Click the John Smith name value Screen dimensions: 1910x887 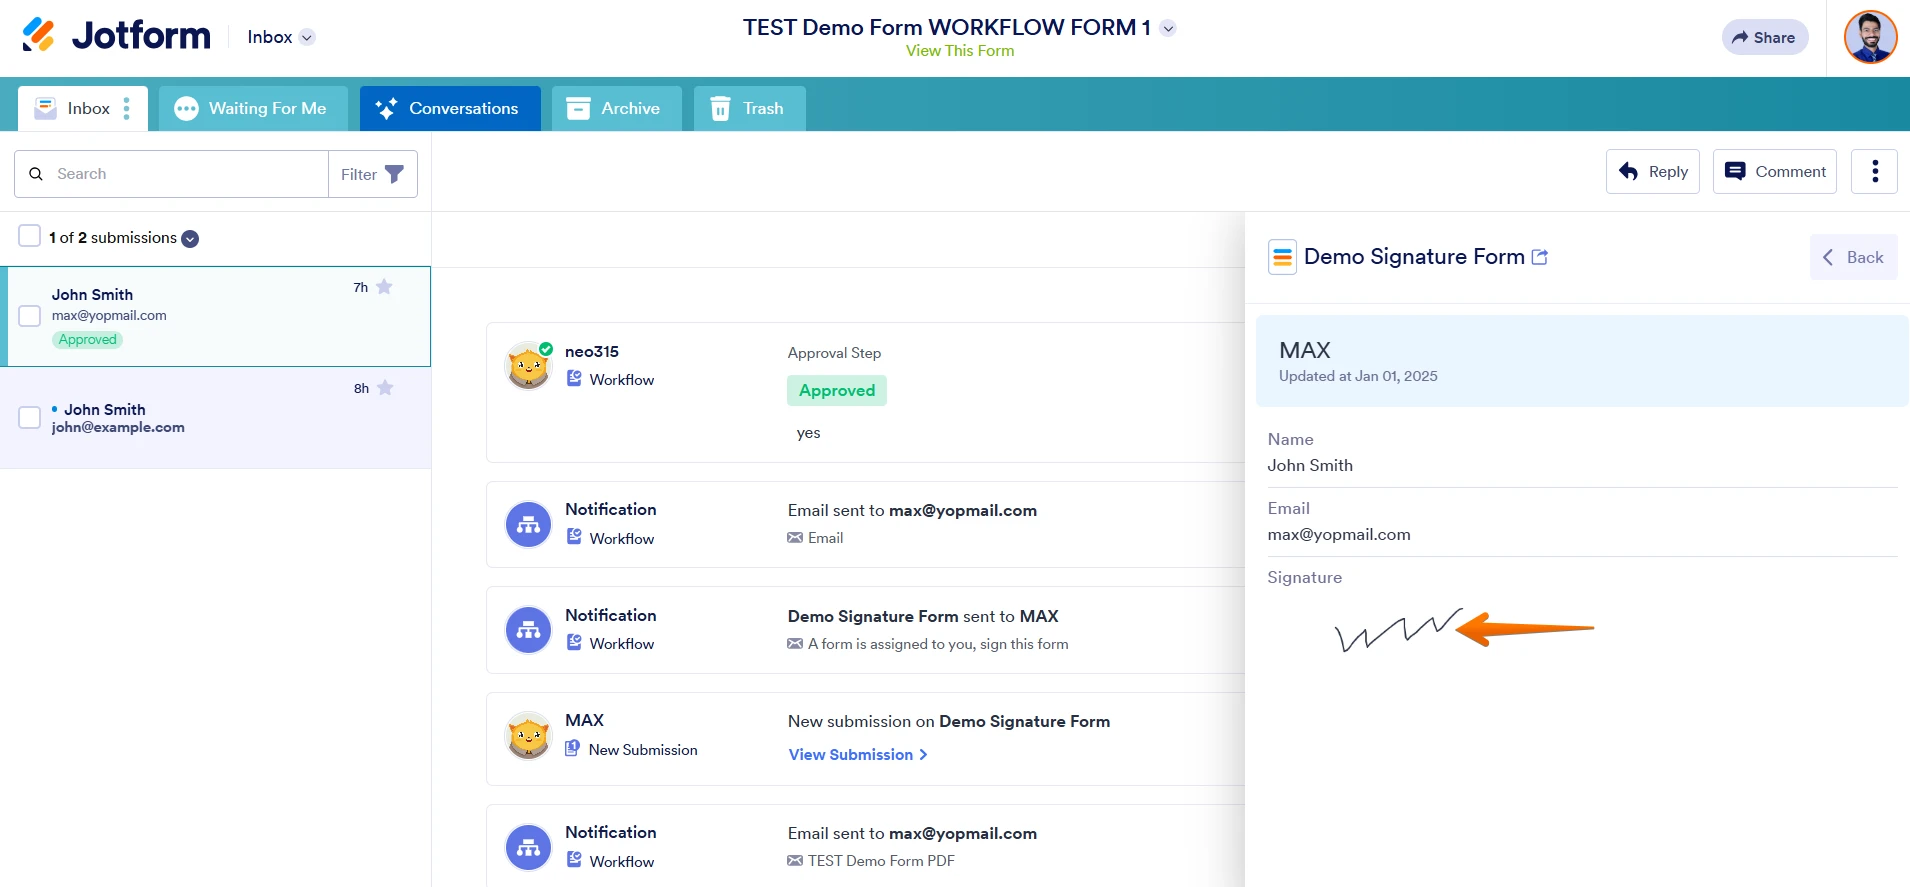[x=1310, y=466]
